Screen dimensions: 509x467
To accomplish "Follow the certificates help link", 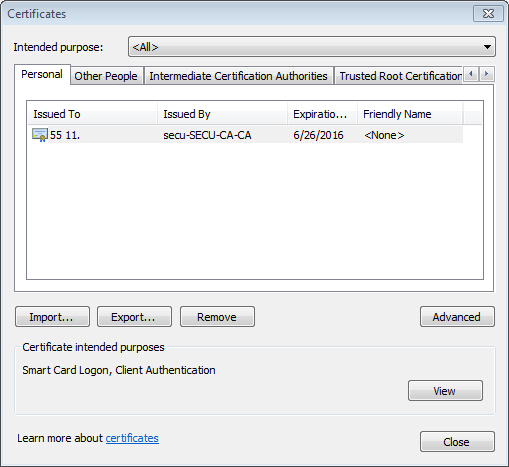I will [x=132, y=438].
